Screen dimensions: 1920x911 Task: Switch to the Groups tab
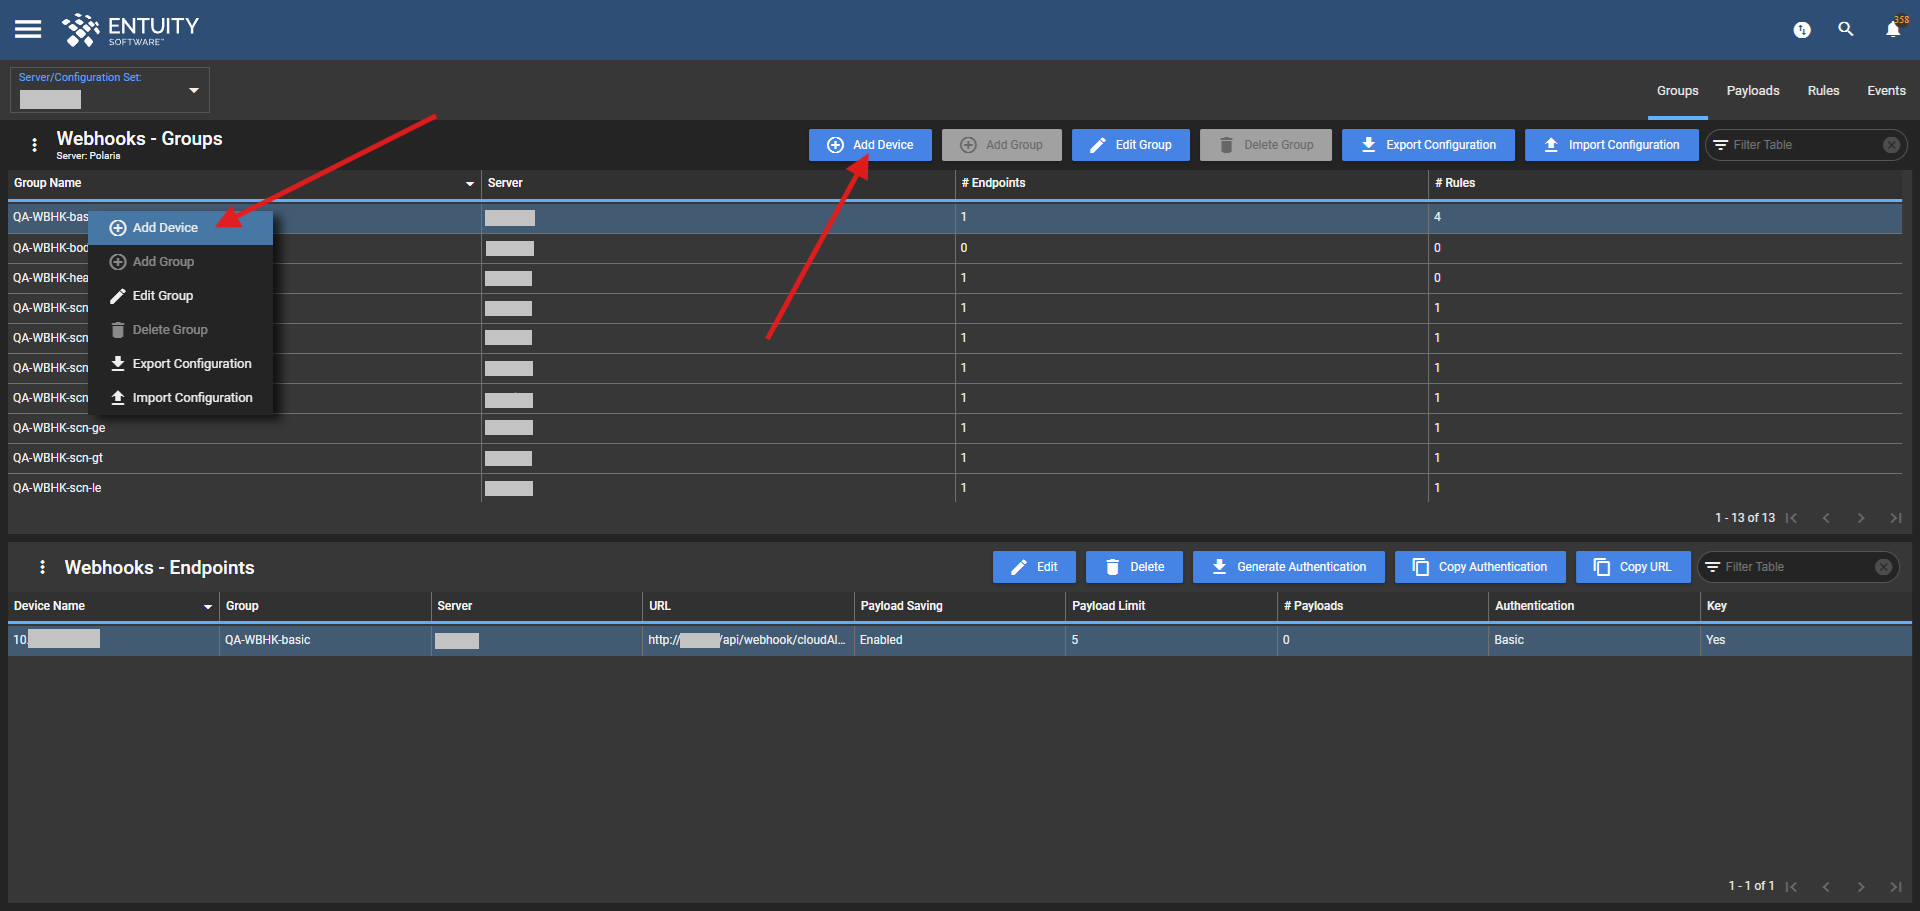(x=1677, y=91)
